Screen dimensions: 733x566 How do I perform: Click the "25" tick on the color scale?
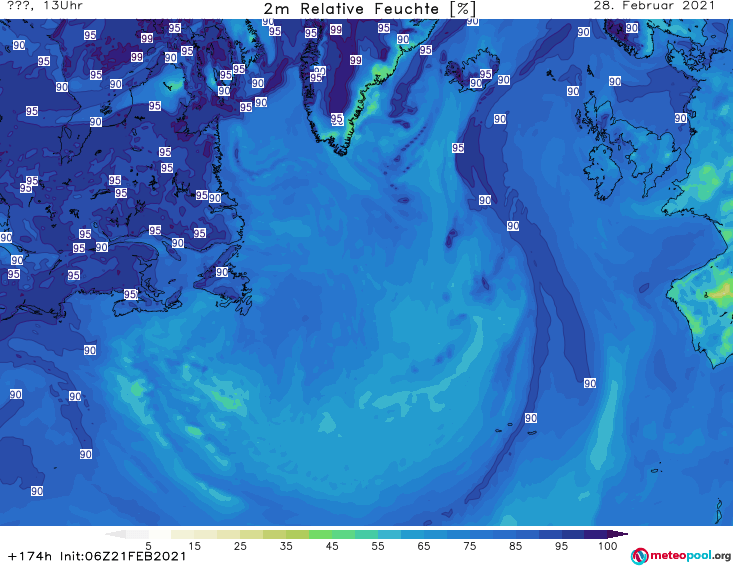point(240,546)
